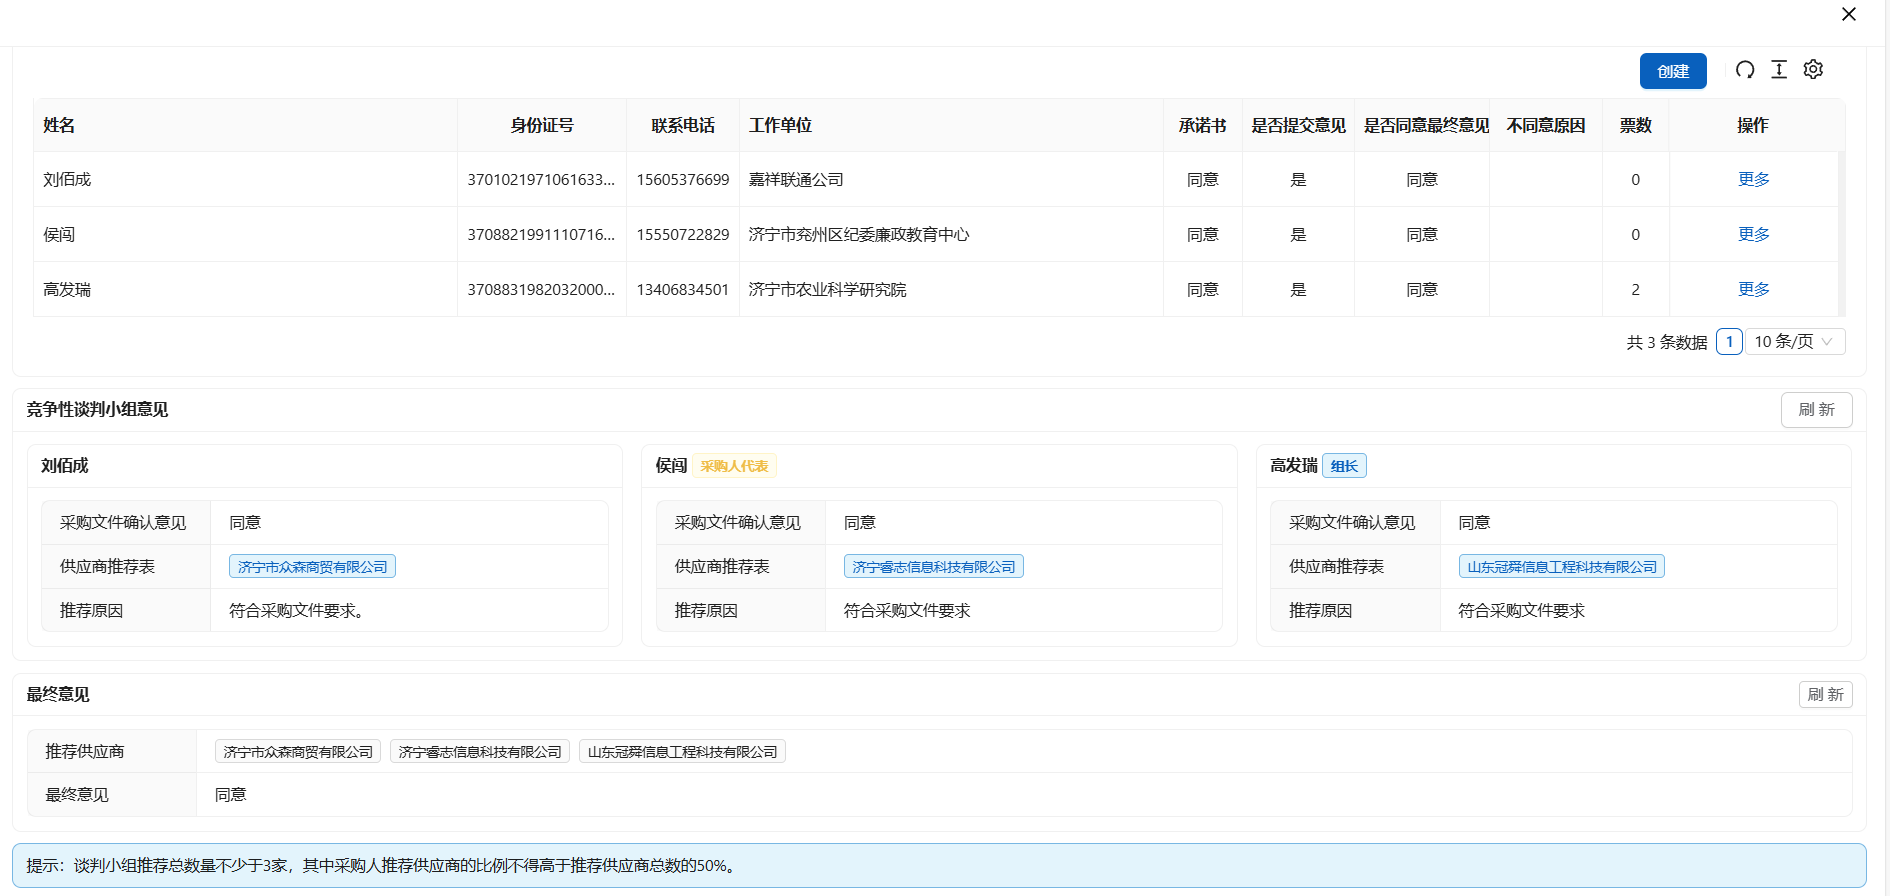The width and height of the screenshot is (1890, 896).
Task: Open the table column settings gear icon
Action: pyautogui.click(x=1813, y=70)
